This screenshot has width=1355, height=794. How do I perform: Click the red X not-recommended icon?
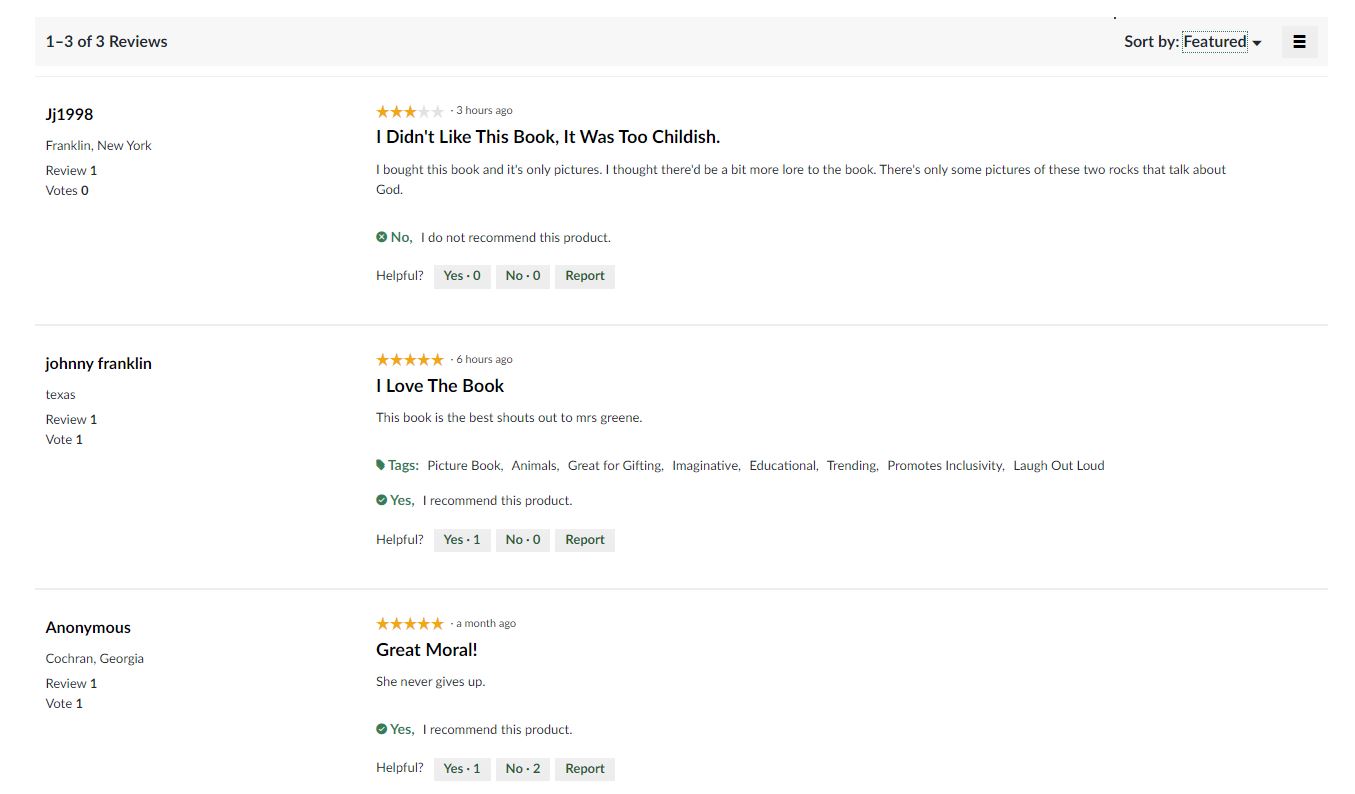pyautogui.click(x=382, y=237)
